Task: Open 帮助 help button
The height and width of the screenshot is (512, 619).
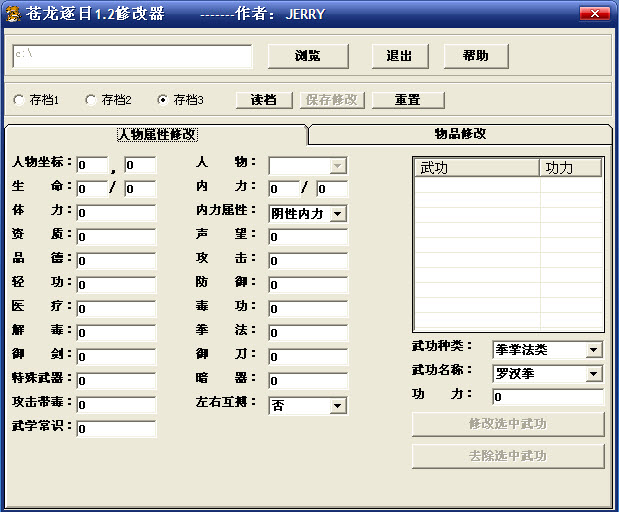Action: pos(476,56)
